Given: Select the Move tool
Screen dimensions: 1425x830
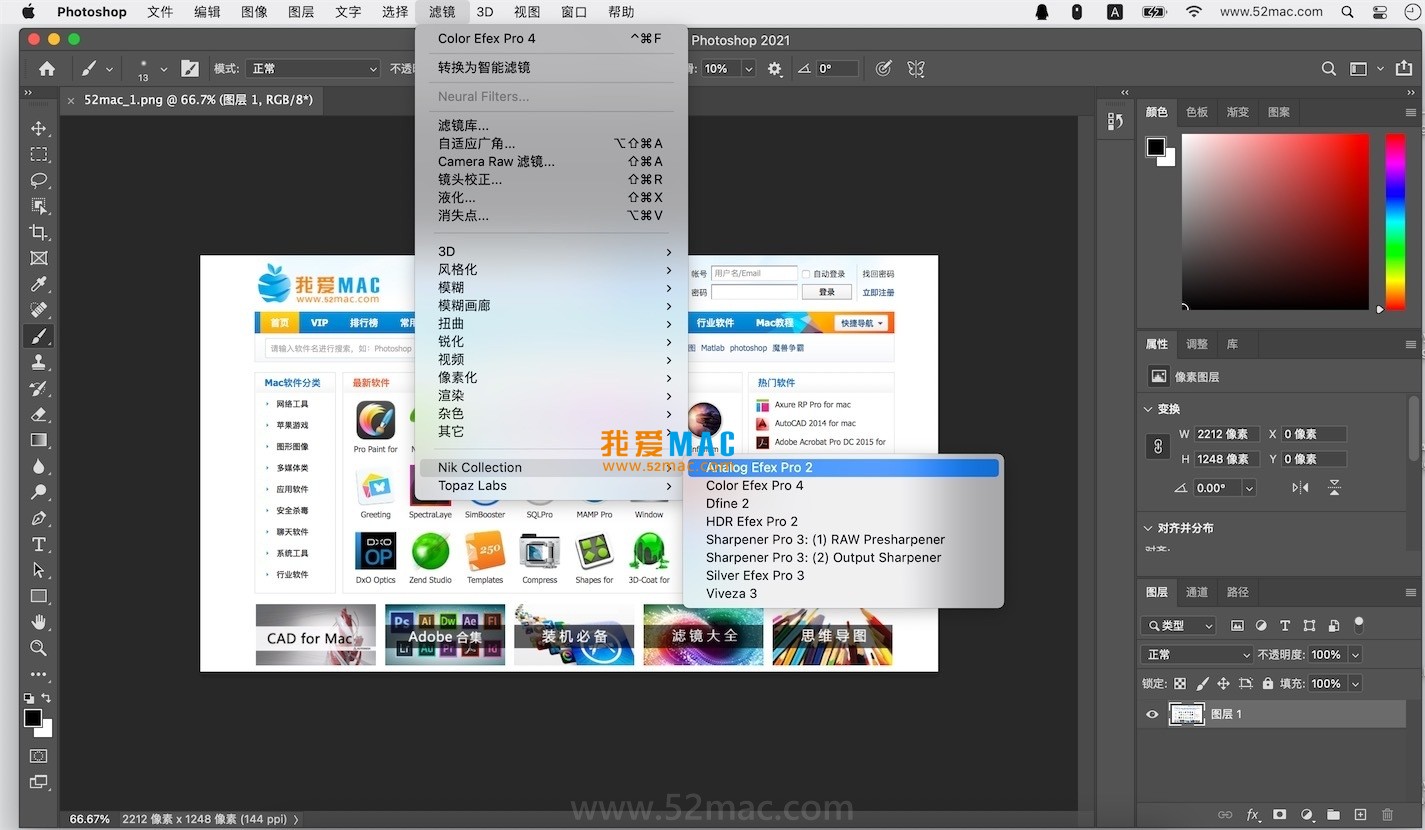Looking at the screenshot, I should (x=39, y=128).
